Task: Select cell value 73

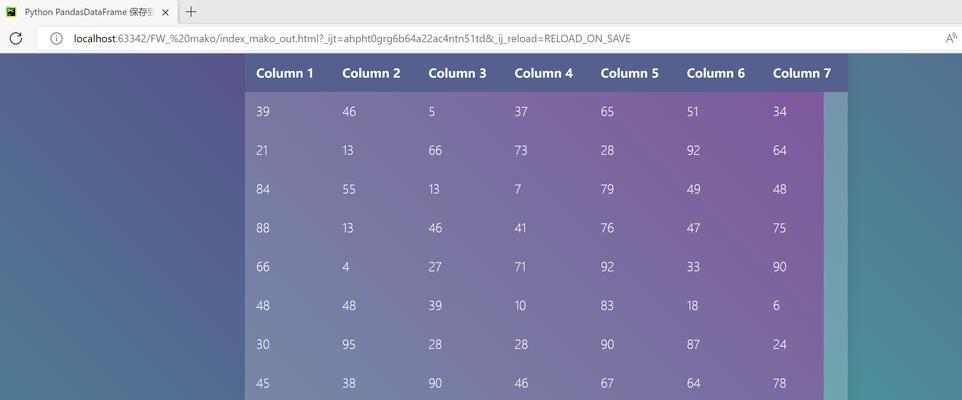Action: point(521,150)
